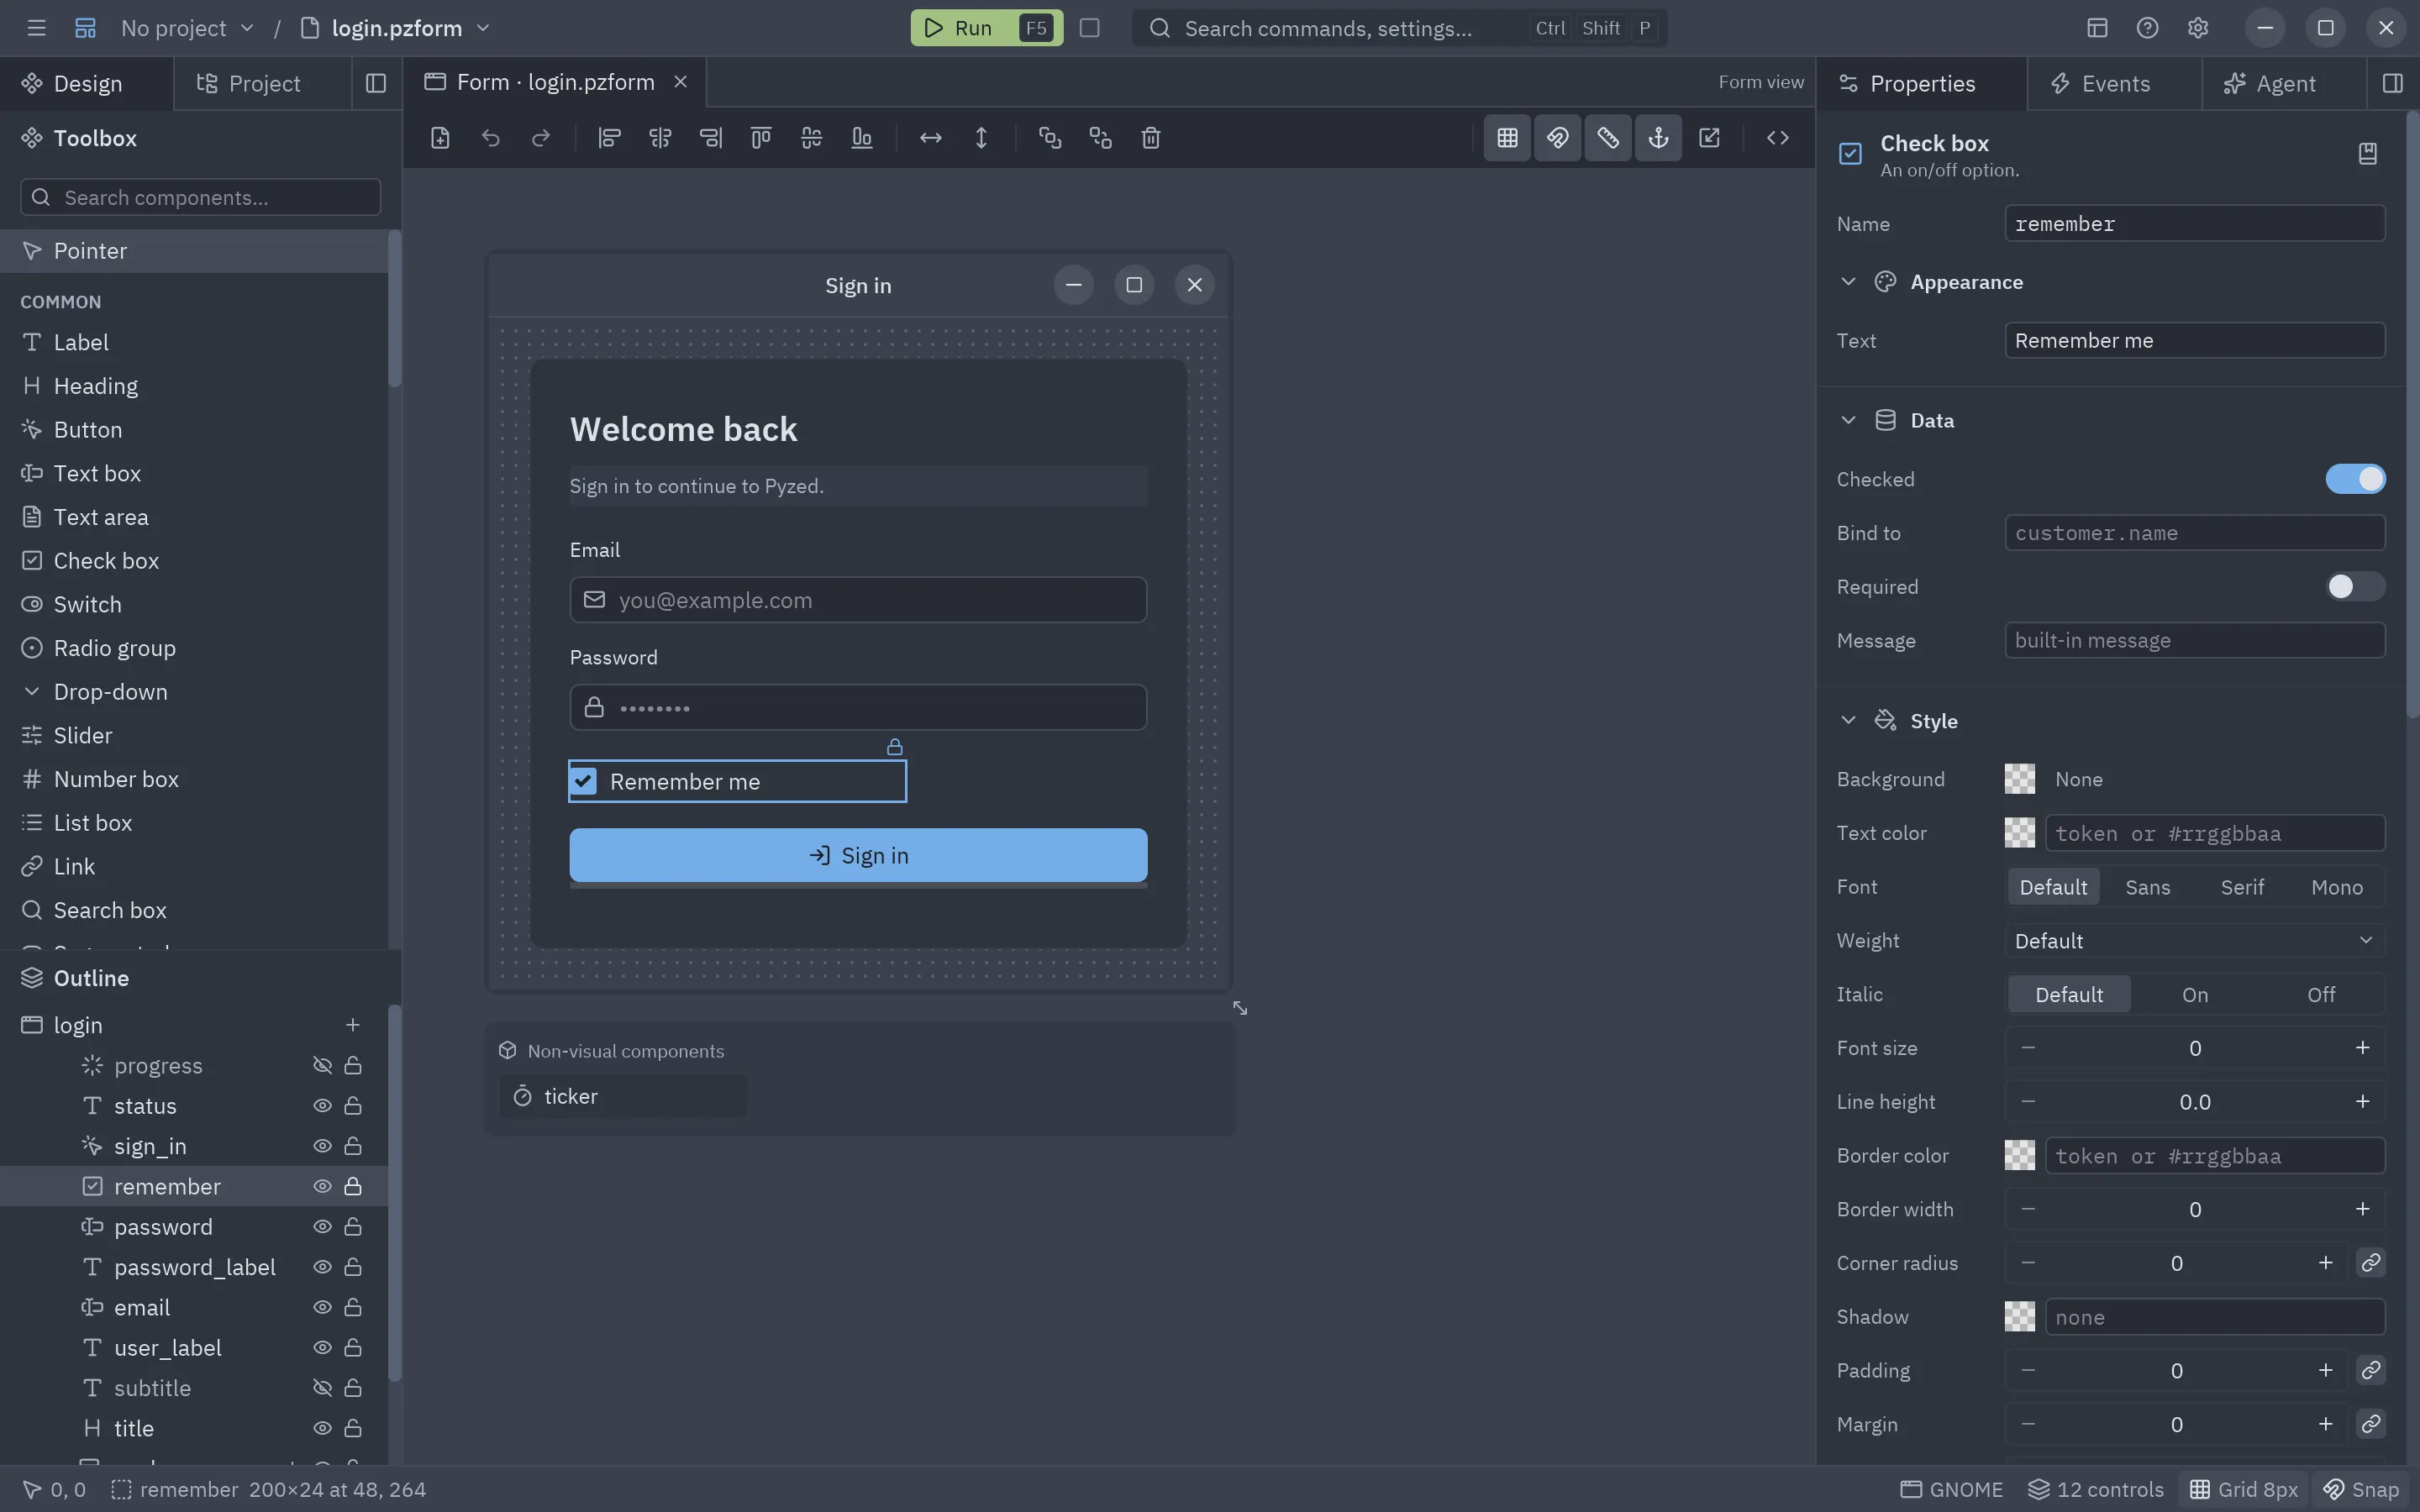Make selected controls same height
Image resolution: width=2420 pixels, height=1512 pixels.
click(x=981, y=138)
